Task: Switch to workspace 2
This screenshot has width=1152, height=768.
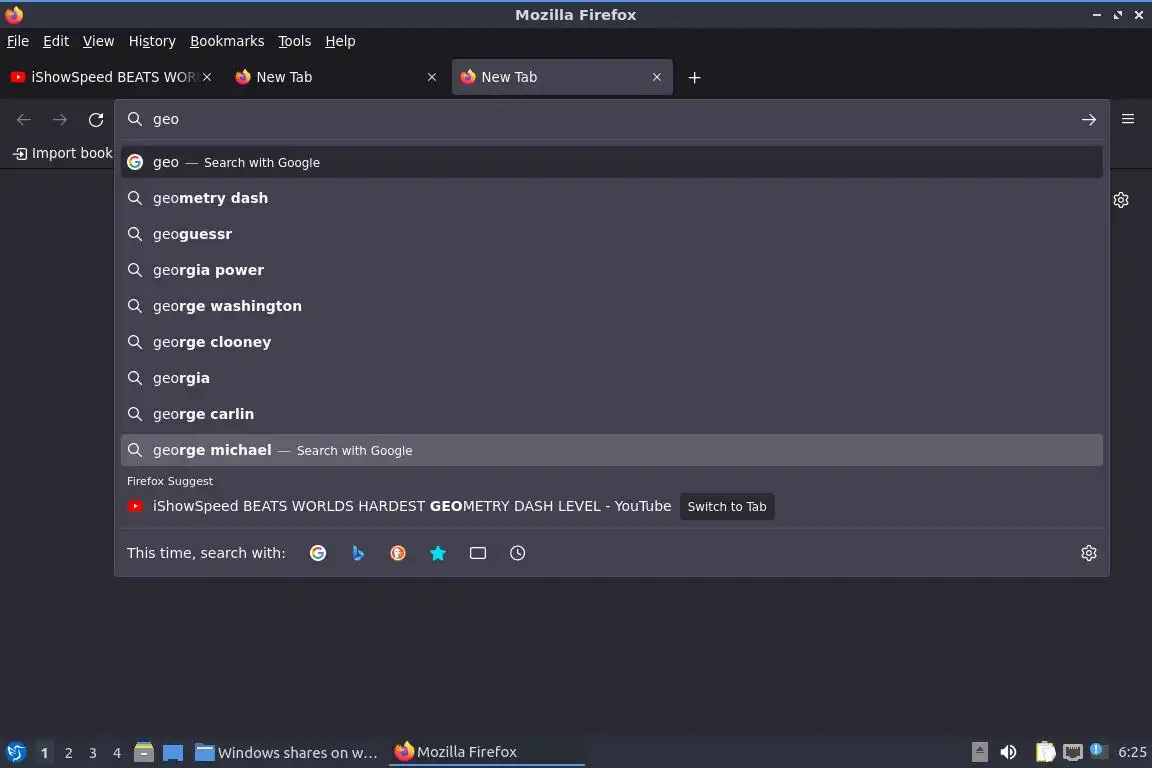Action: point(68,753)
